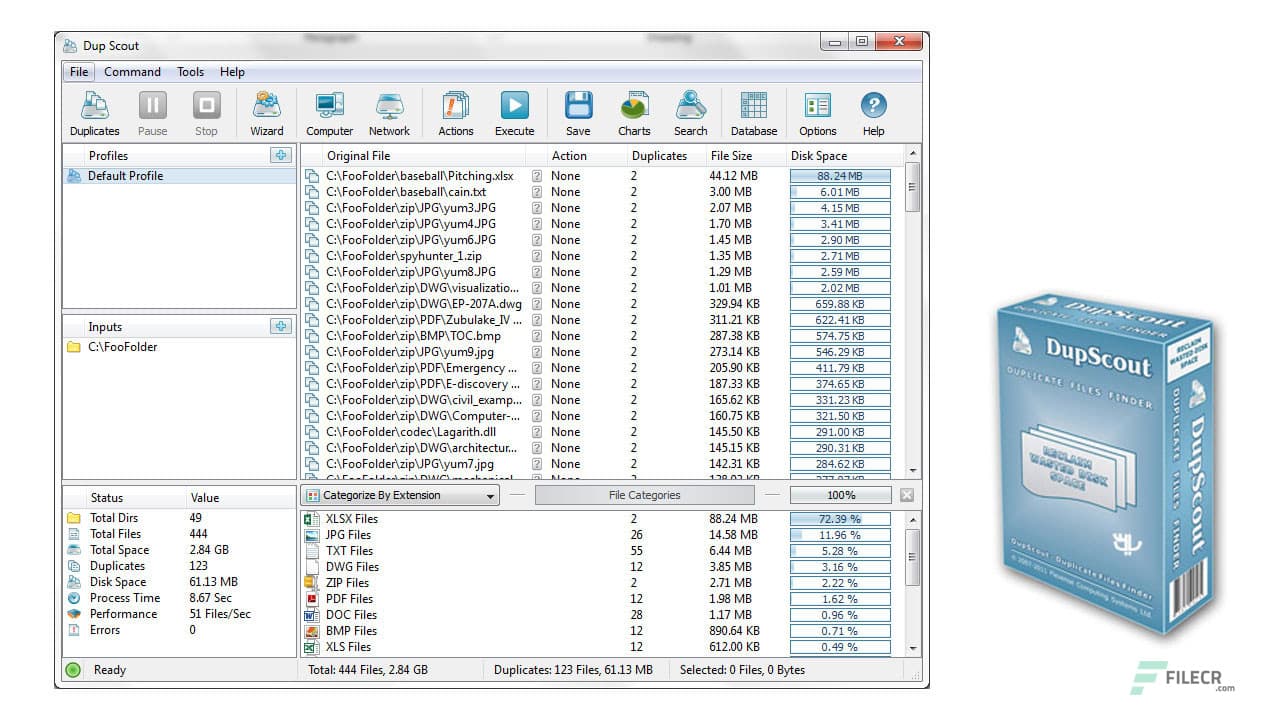Open the Options toolbar icon
Image resolution: width=1280 pixels, height=720 pixels.
pyautogui.click(x=817, y=113)
